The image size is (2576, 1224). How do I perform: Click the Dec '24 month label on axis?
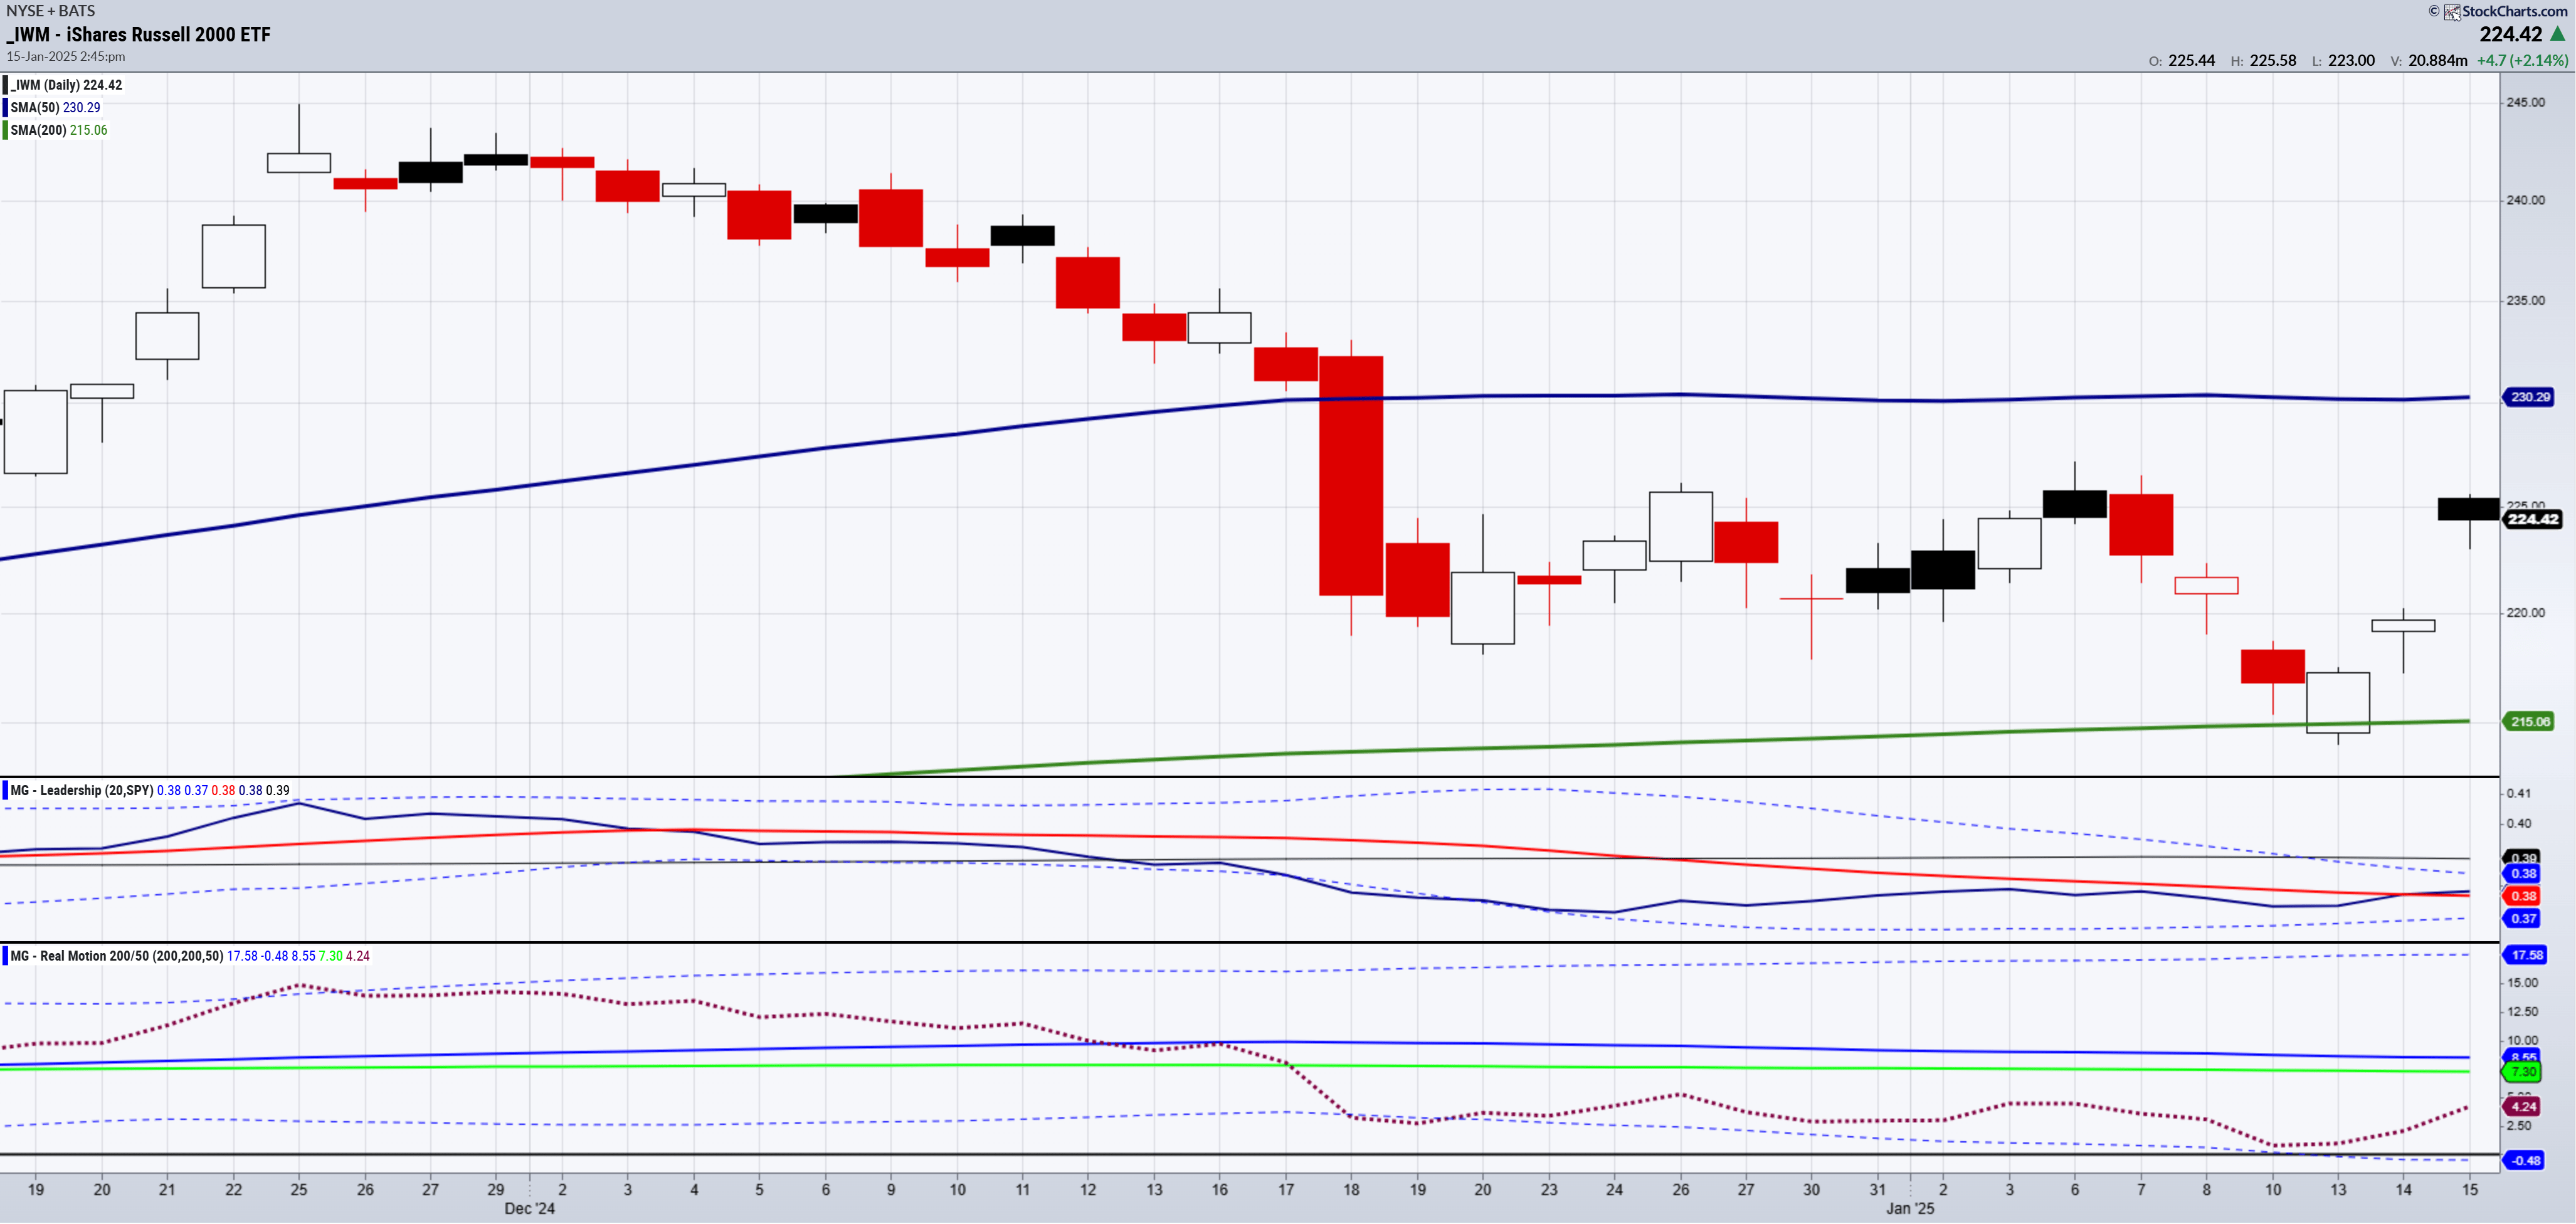click(x=530, y=1208)
